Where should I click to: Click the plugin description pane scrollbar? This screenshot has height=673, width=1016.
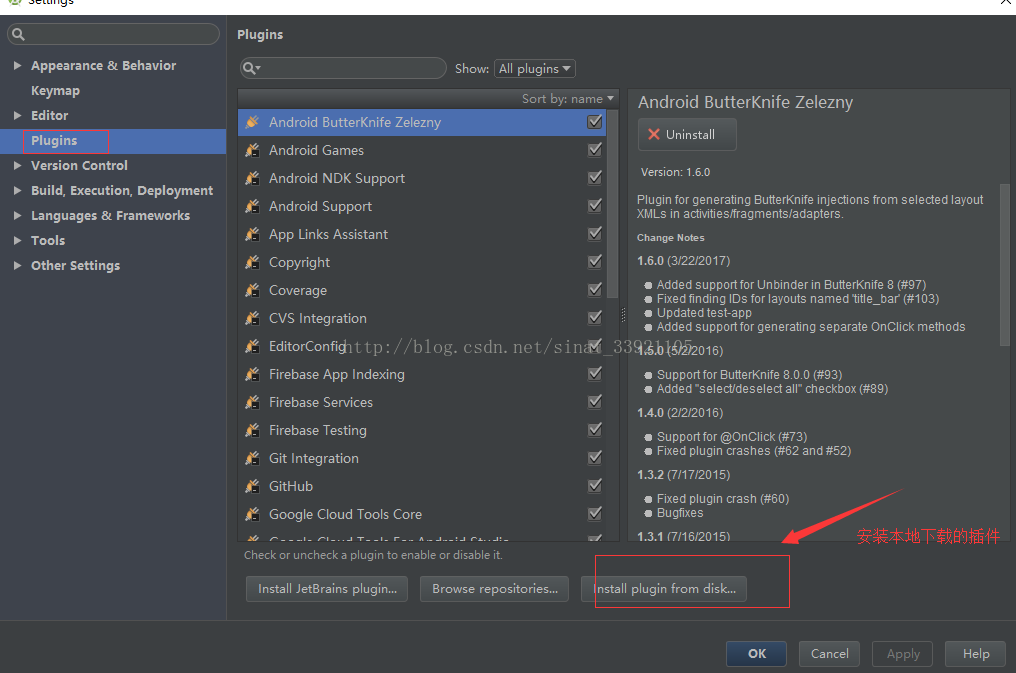click(1004, 266)
